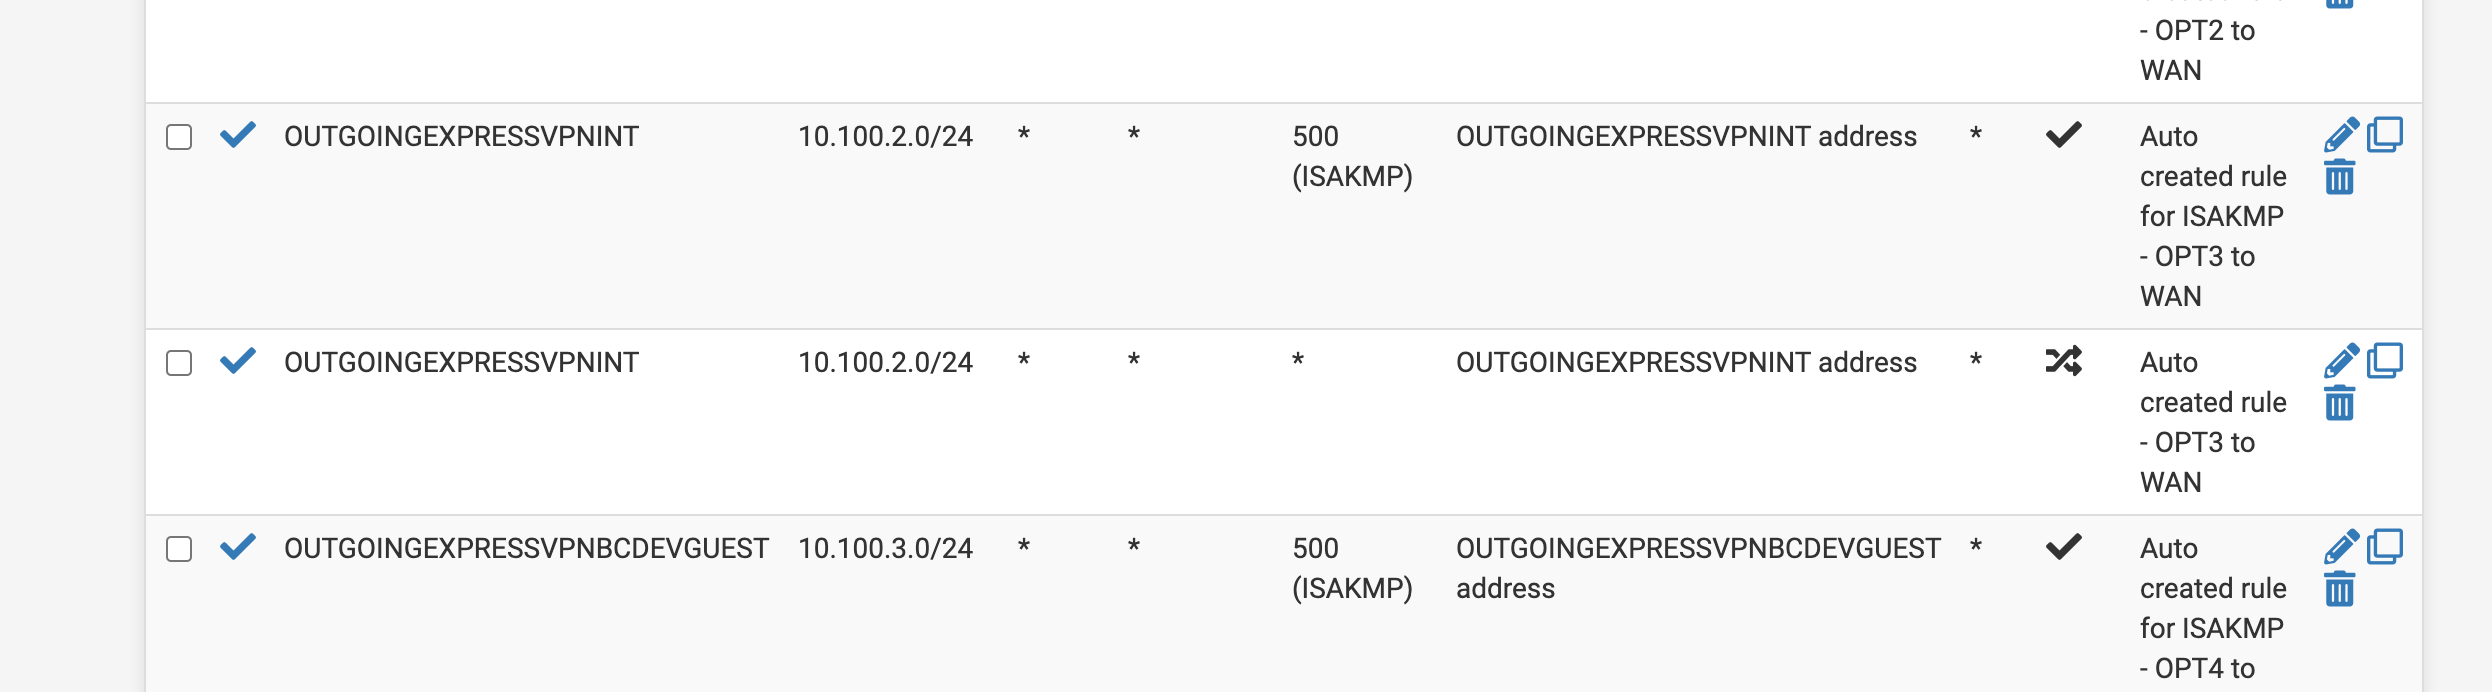This screenshot has height=692, width=2492.
Task: Duplicate the auto created OPT3 to WAN rule
Action: 2385,360
